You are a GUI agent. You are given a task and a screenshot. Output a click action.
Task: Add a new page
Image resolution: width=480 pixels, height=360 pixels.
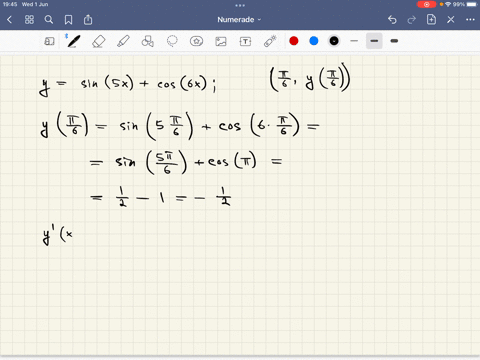(x=431, y=19)
